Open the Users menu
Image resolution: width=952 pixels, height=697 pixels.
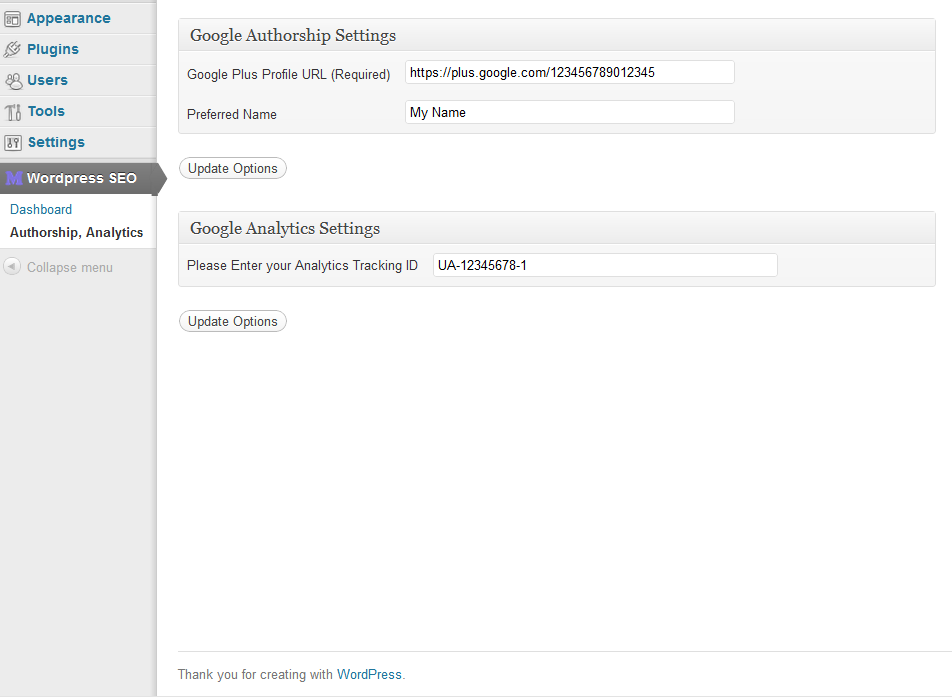[x=47, y=80]
